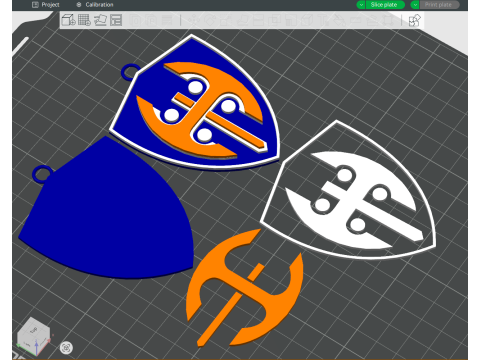Click the Add plate icon
The width and height of the screenshot is (480, 360).
pyautogui.click(x=84, y=20)
